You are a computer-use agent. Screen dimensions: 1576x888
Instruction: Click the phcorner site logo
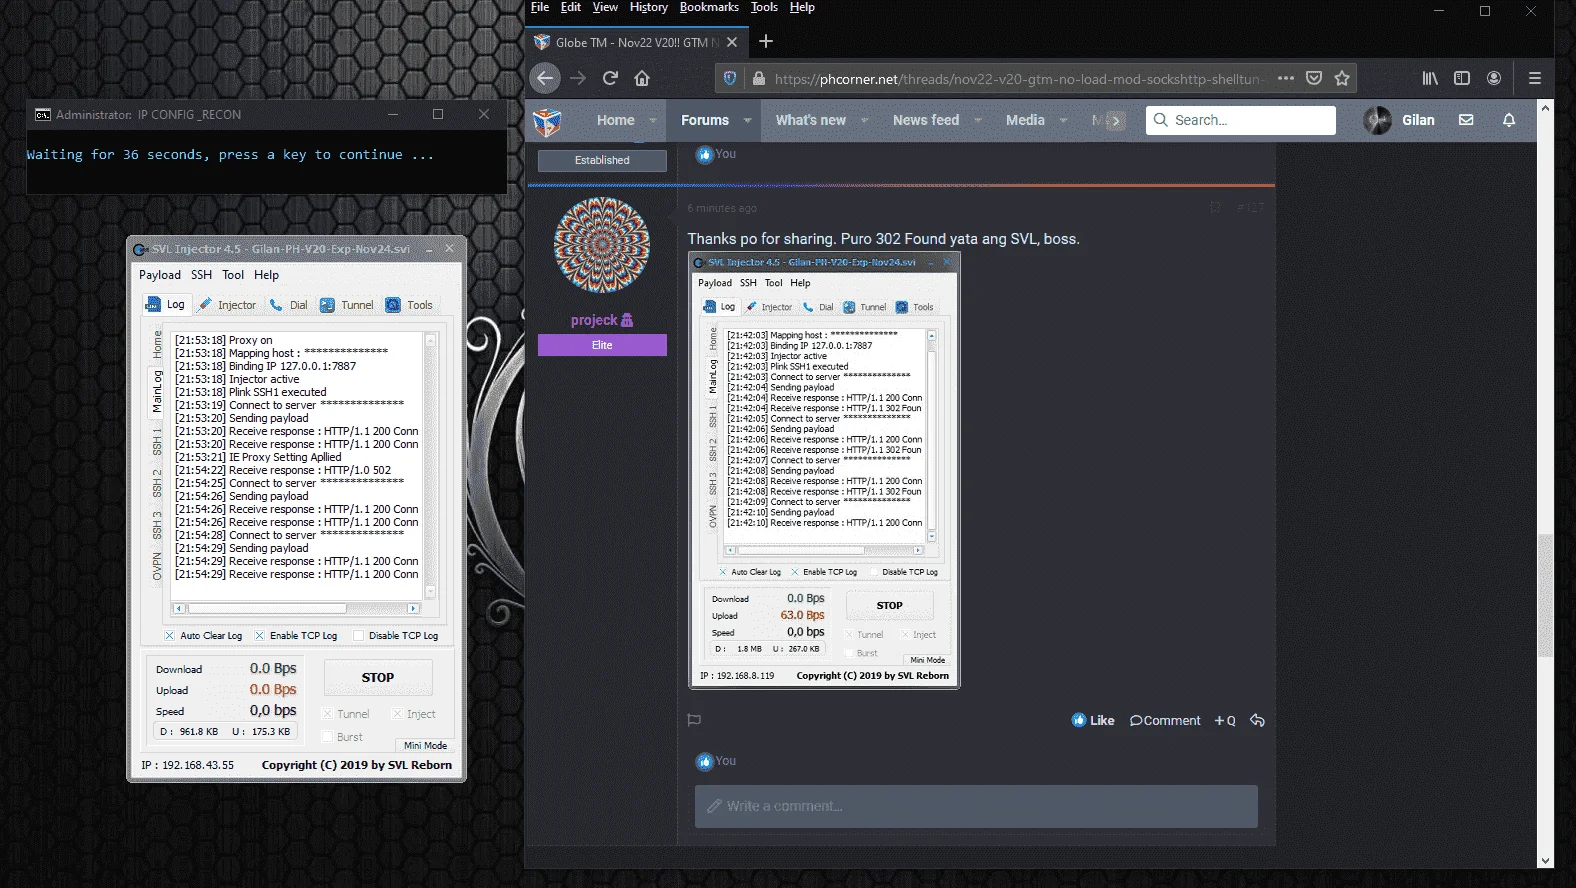point(547,121)
